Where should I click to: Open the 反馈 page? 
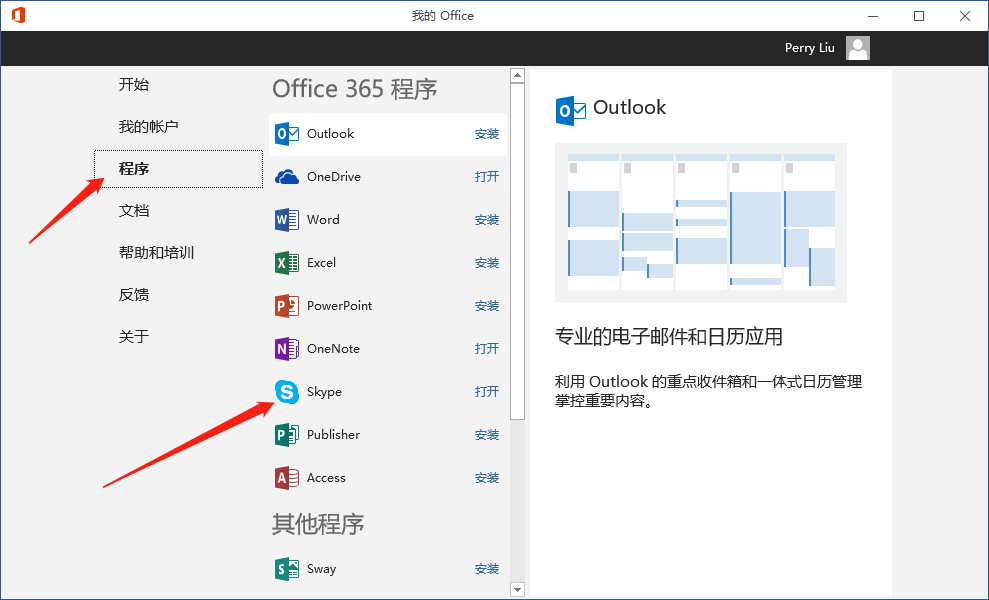coord(134,295)
